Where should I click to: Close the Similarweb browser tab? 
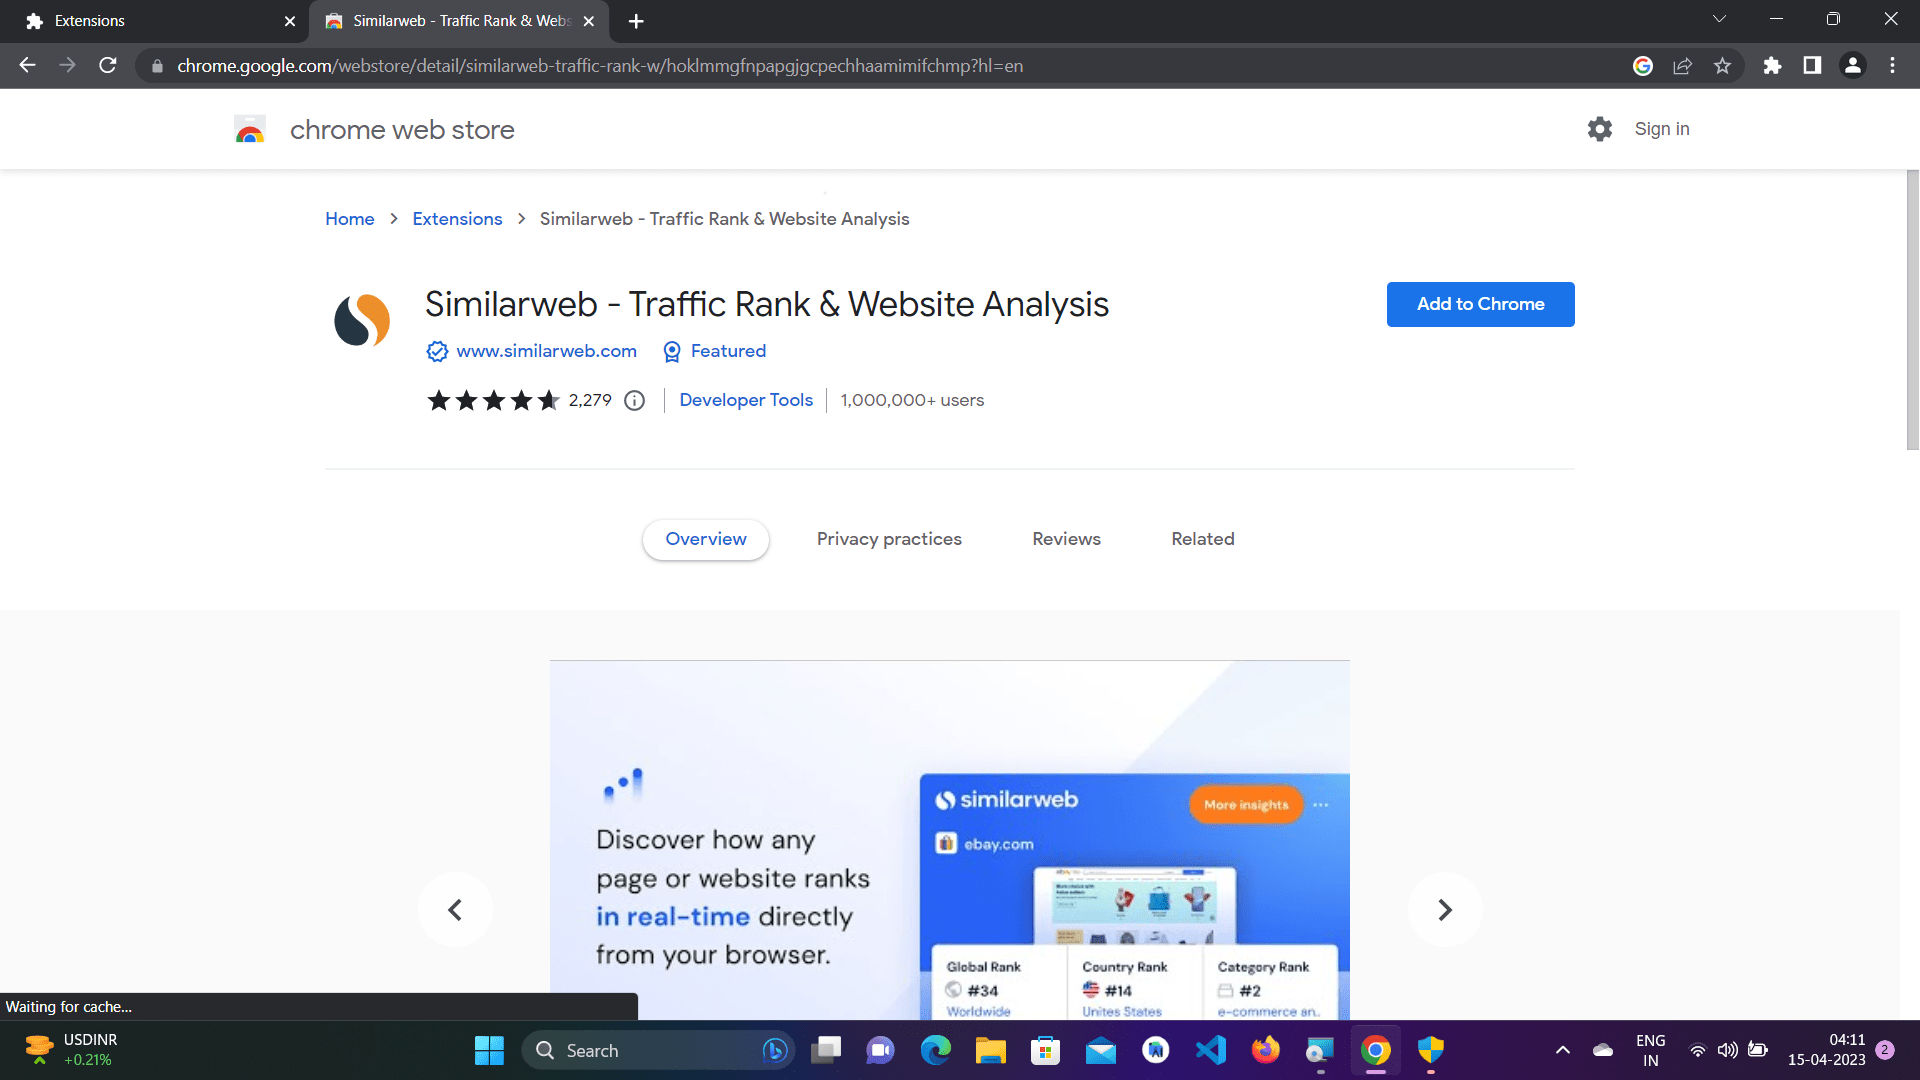589,21
